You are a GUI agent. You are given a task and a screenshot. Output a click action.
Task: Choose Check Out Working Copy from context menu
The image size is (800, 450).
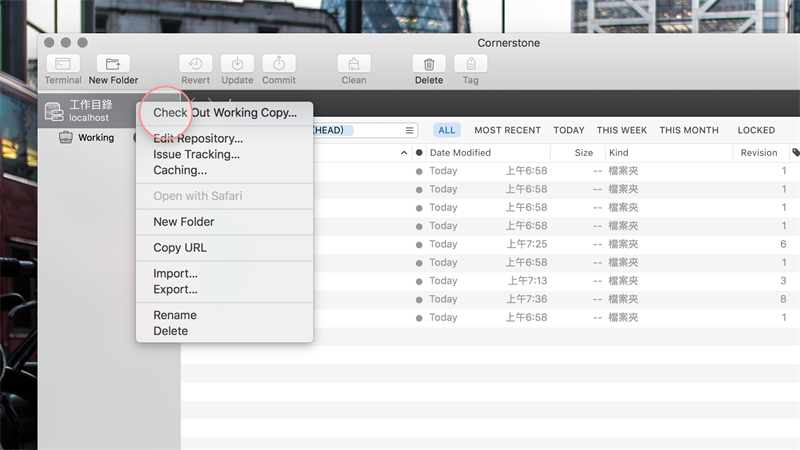(x=225, y=113)
